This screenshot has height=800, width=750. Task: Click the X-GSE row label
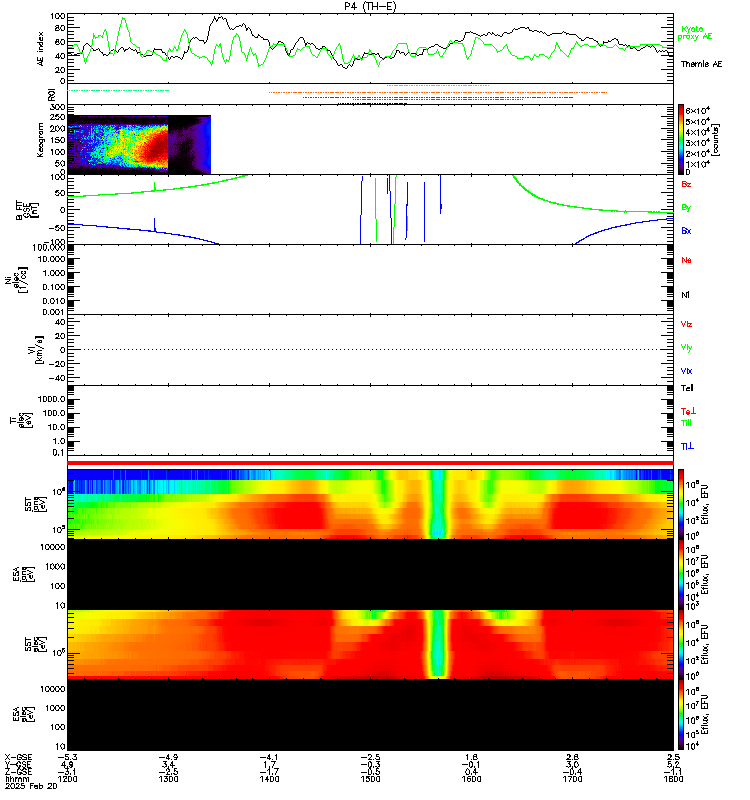(18, 757)
